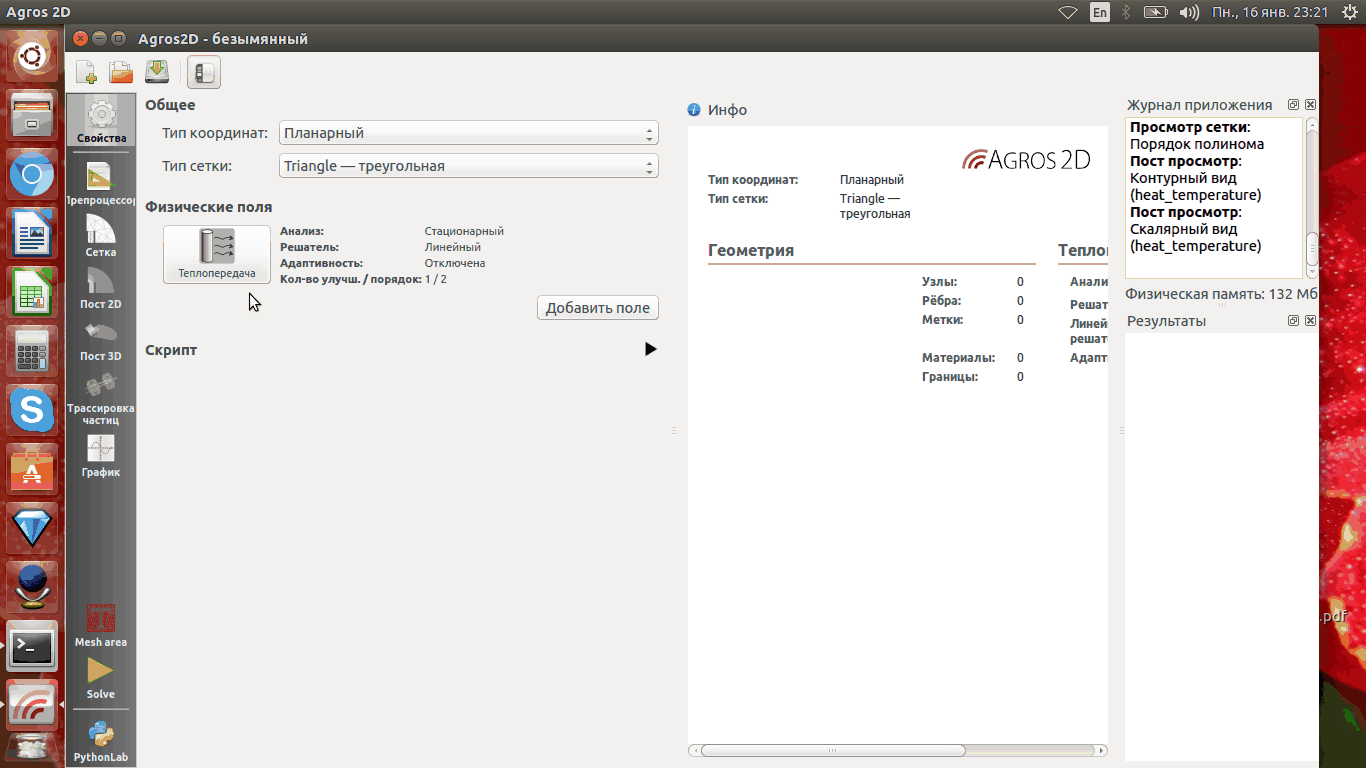This screenshot has height=768, width=1366.
Task: Run Mesh area from the sidebar
Action: coord(101,625)
